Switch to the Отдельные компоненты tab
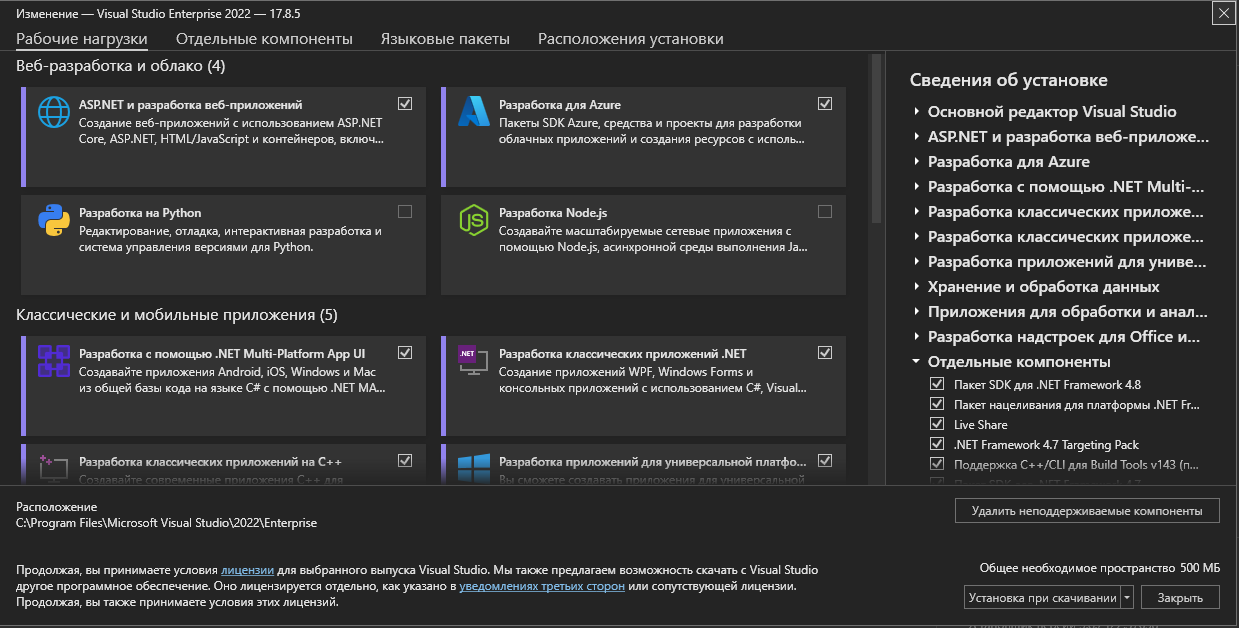1239x628 pixels. (264, 39)
